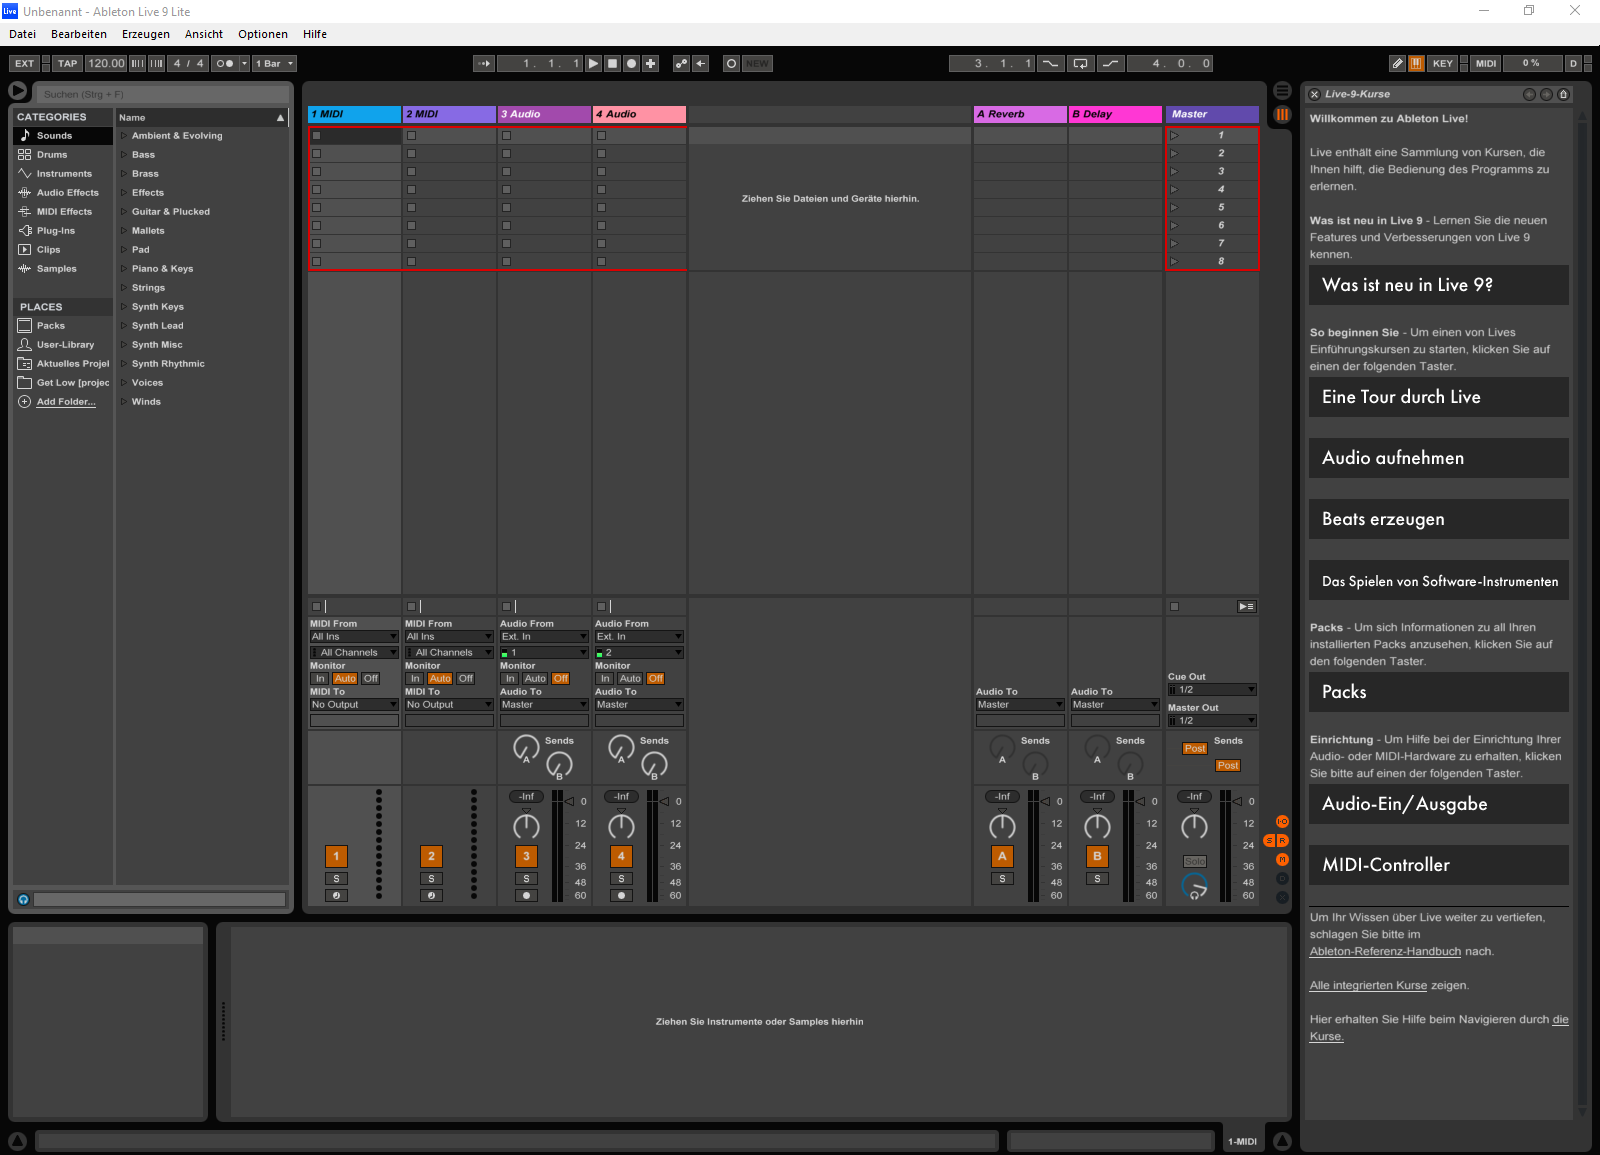Toggle track 1 activator button
Image resolution: width=1600 pixels, height=1155 pixels.
click(x=336, y=856)
